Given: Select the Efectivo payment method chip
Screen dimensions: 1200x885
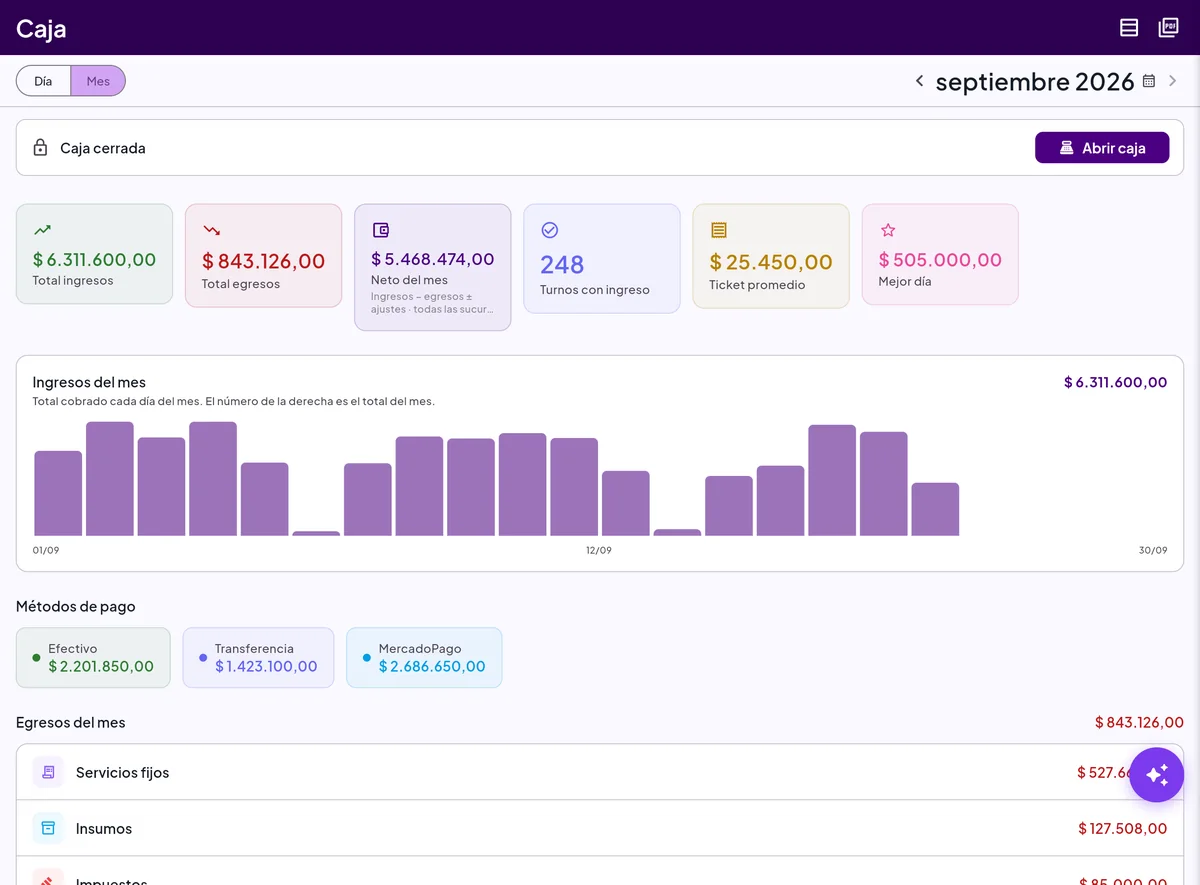Looking at the screenshot, I should 93,658.
